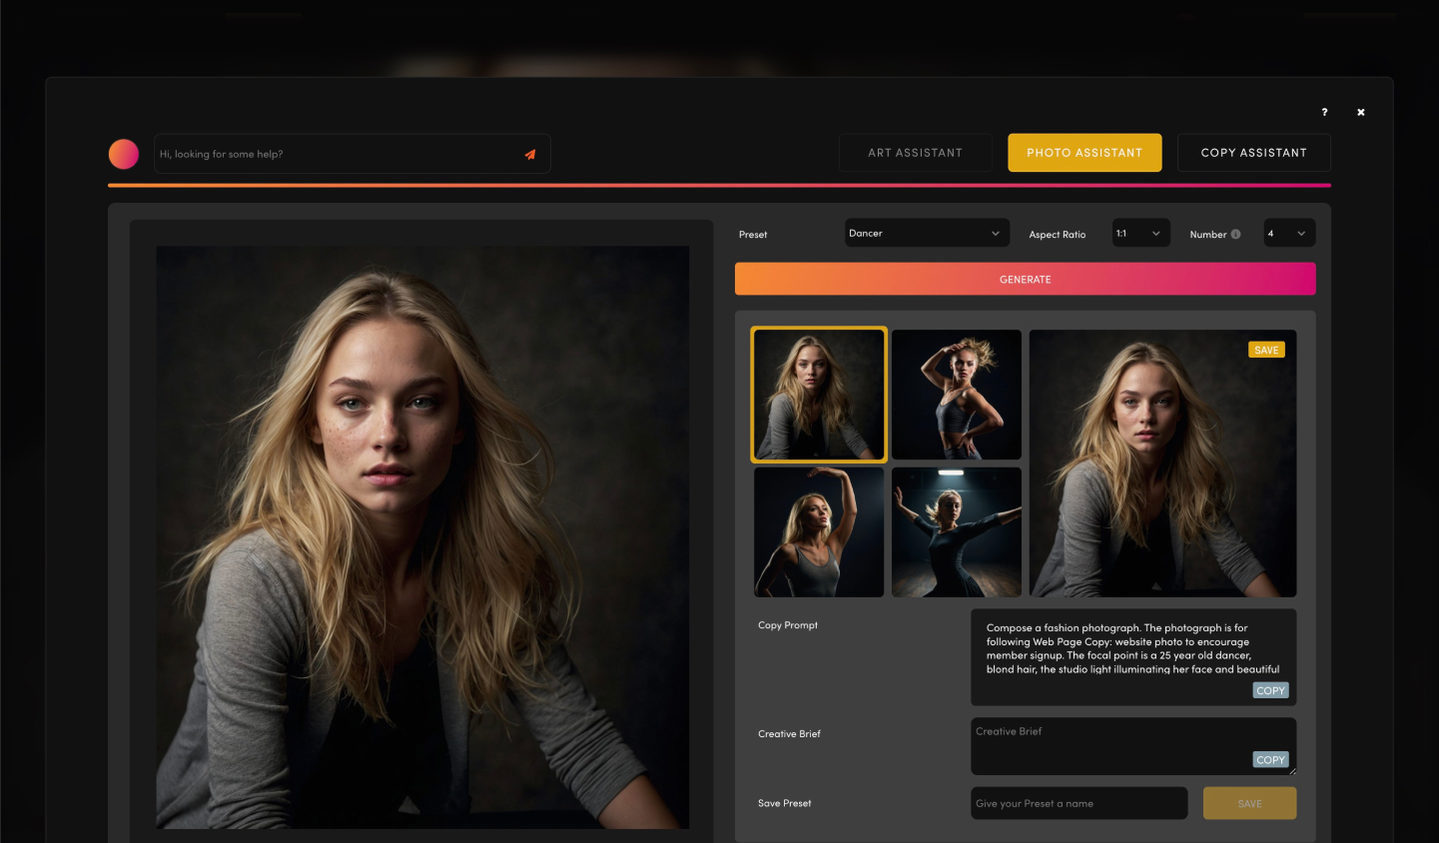This screenshot has width=1439, height=843.
Task: Click the Save button for preset name
Action: [x=1249, y=803]
